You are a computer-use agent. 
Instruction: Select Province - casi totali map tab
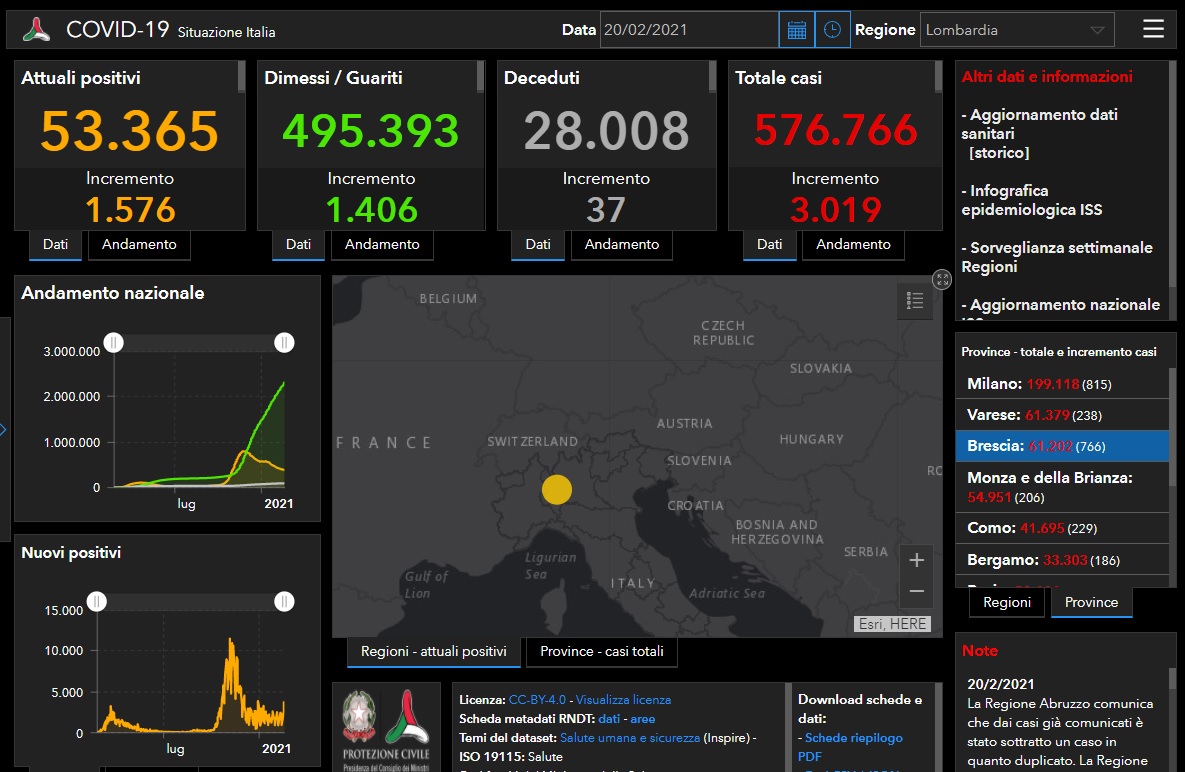(x=602, y=651)
